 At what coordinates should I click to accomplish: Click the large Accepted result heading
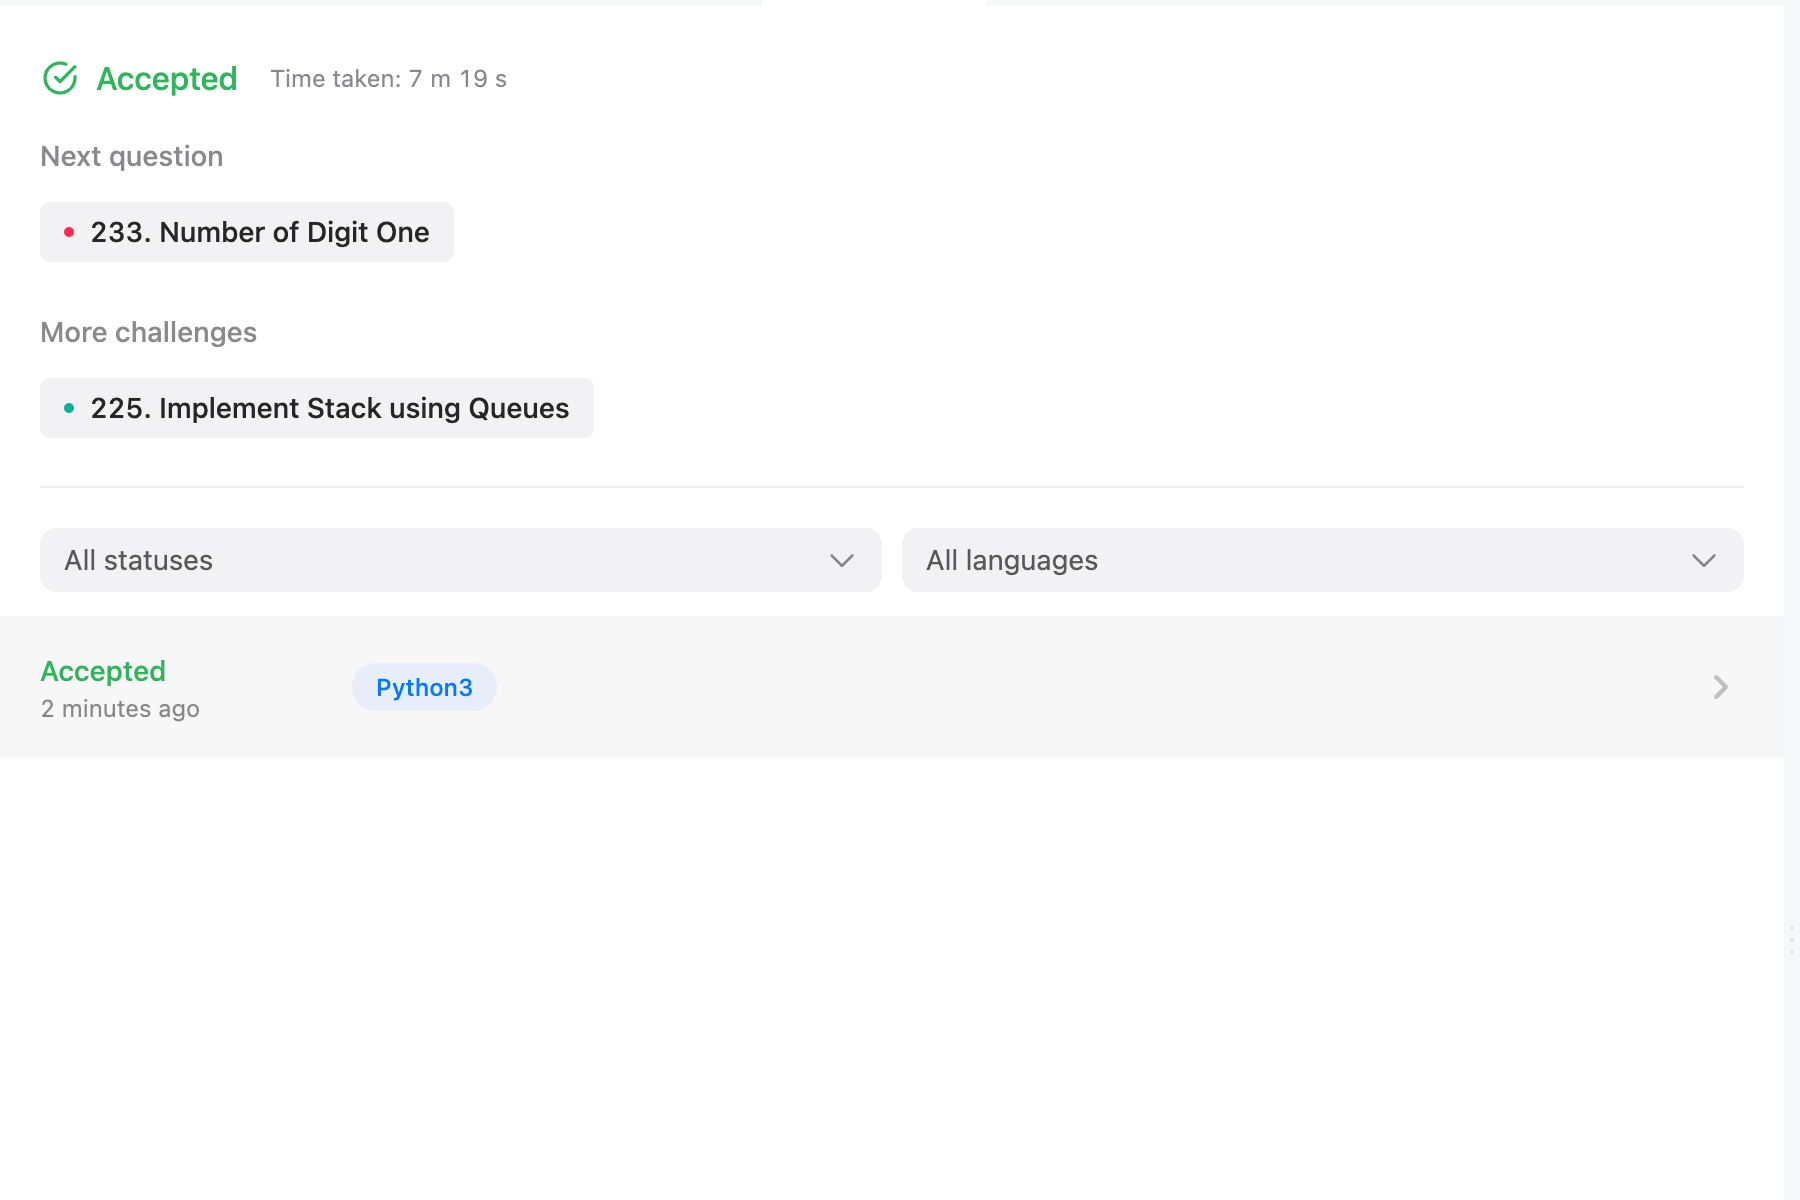(167, 79)
